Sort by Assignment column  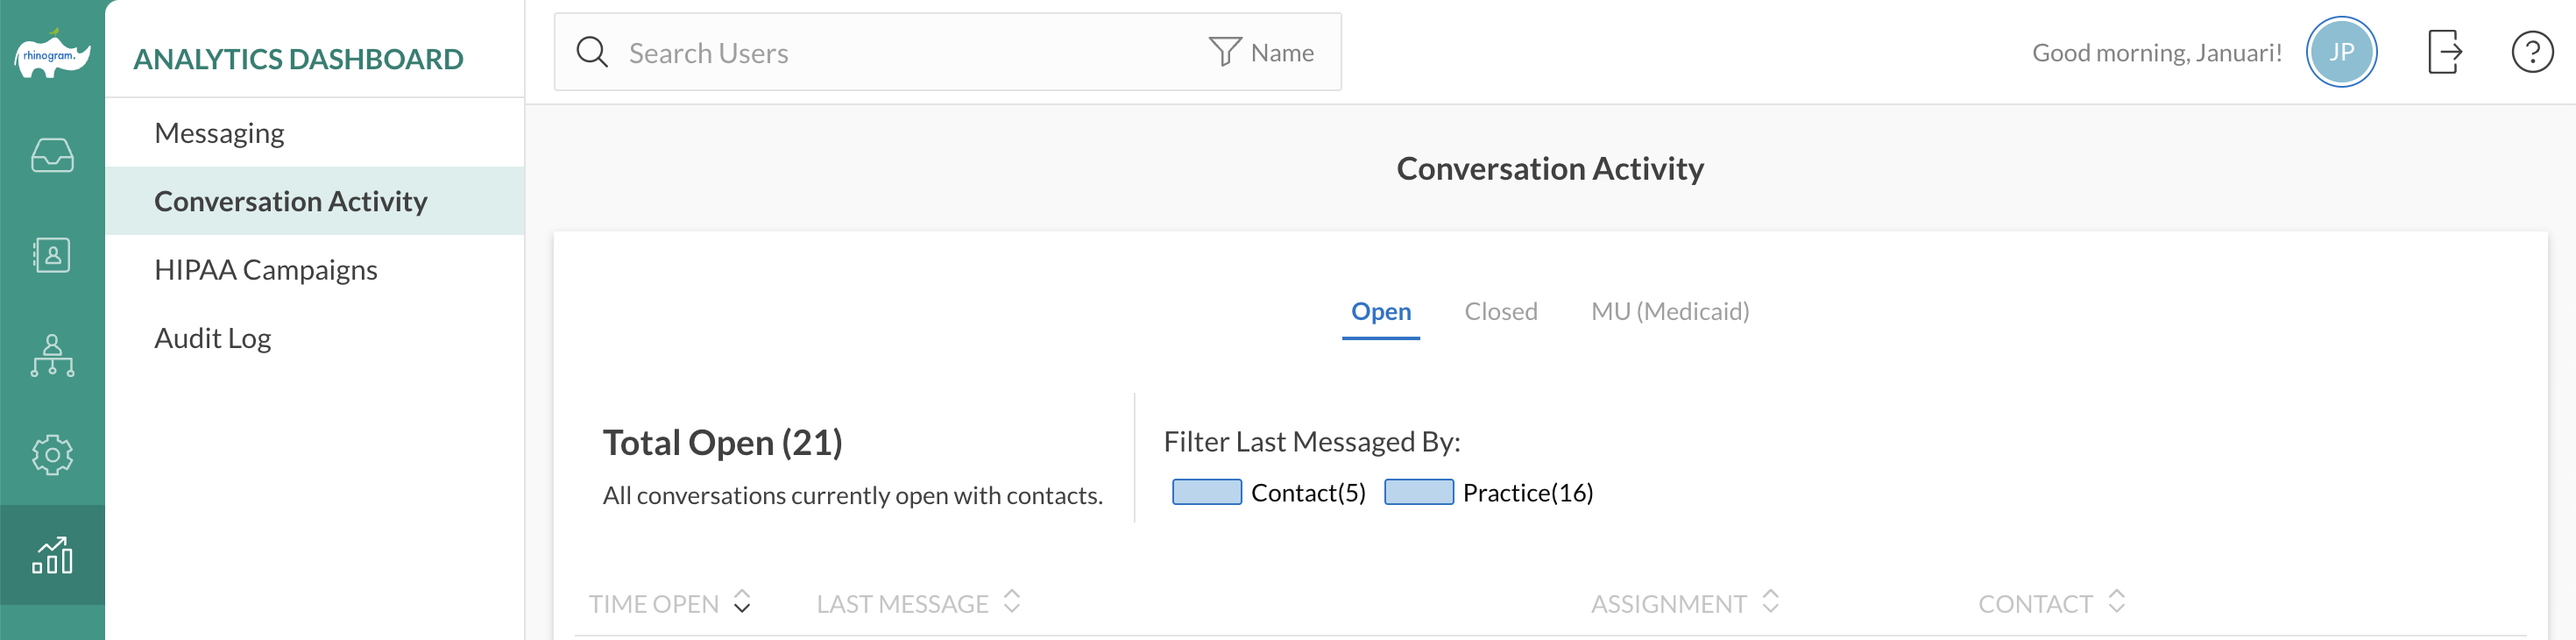pos(1770,602)
